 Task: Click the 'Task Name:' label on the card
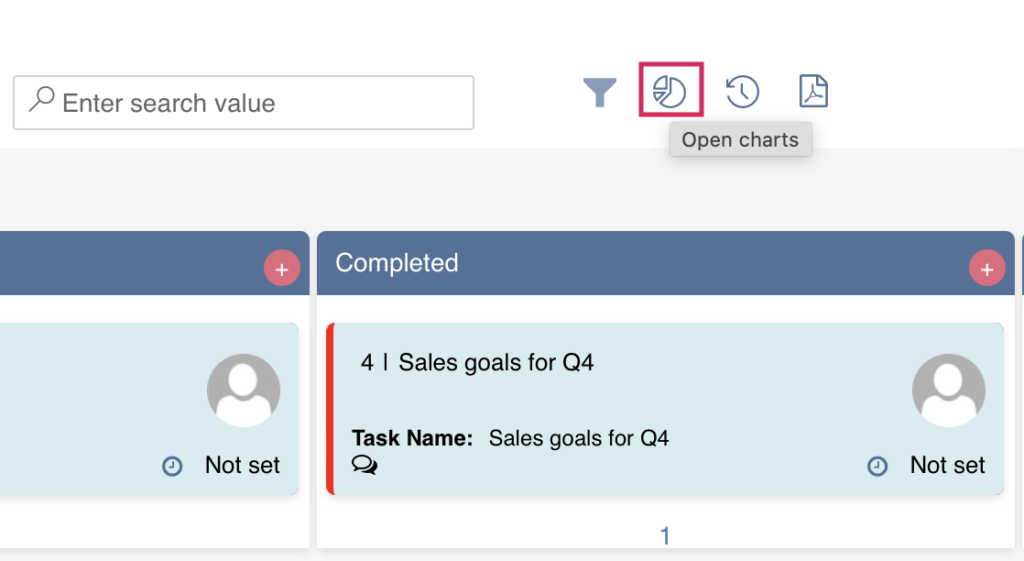coord(412,438)
